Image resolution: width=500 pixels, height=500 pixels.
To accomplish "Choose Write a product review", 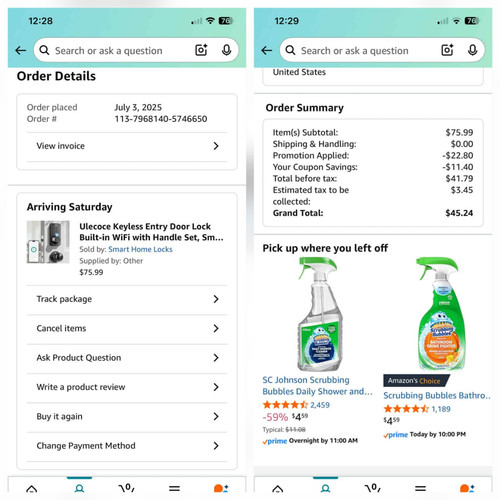I will point(127,387).
